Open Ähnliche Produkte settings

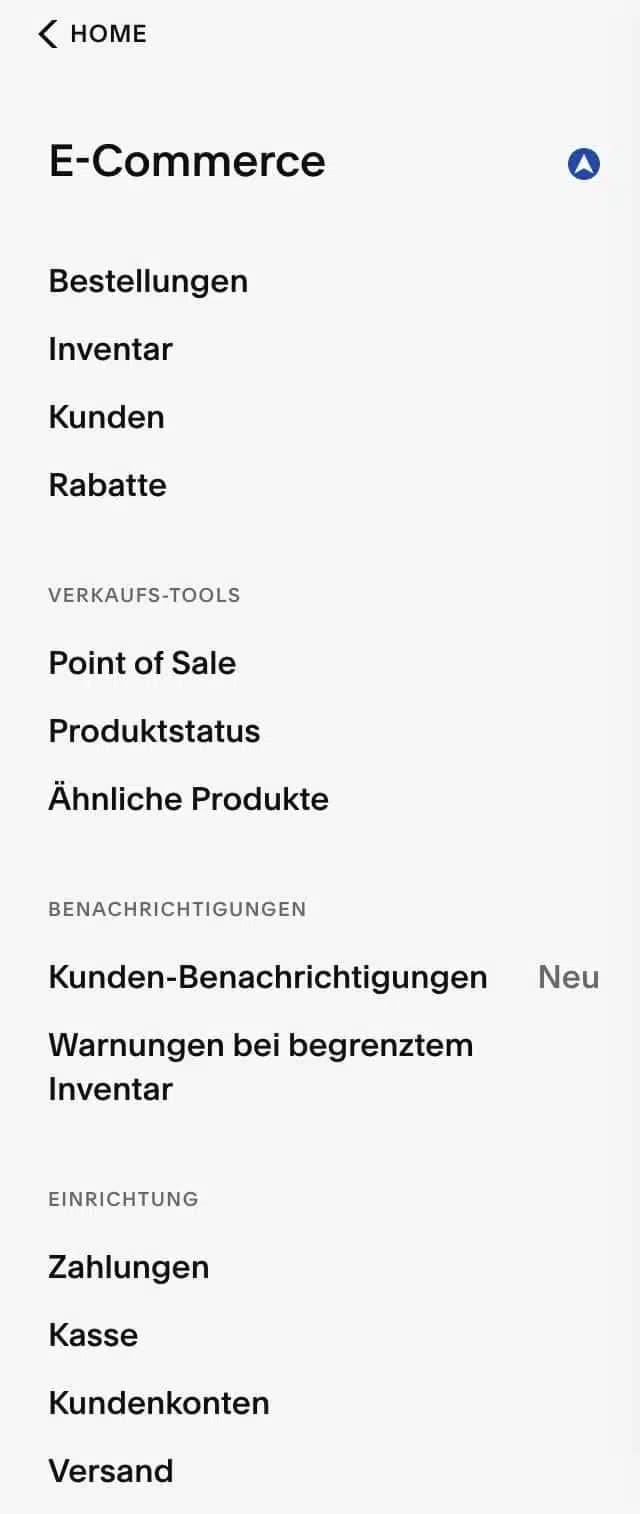[x=188, y=799]
